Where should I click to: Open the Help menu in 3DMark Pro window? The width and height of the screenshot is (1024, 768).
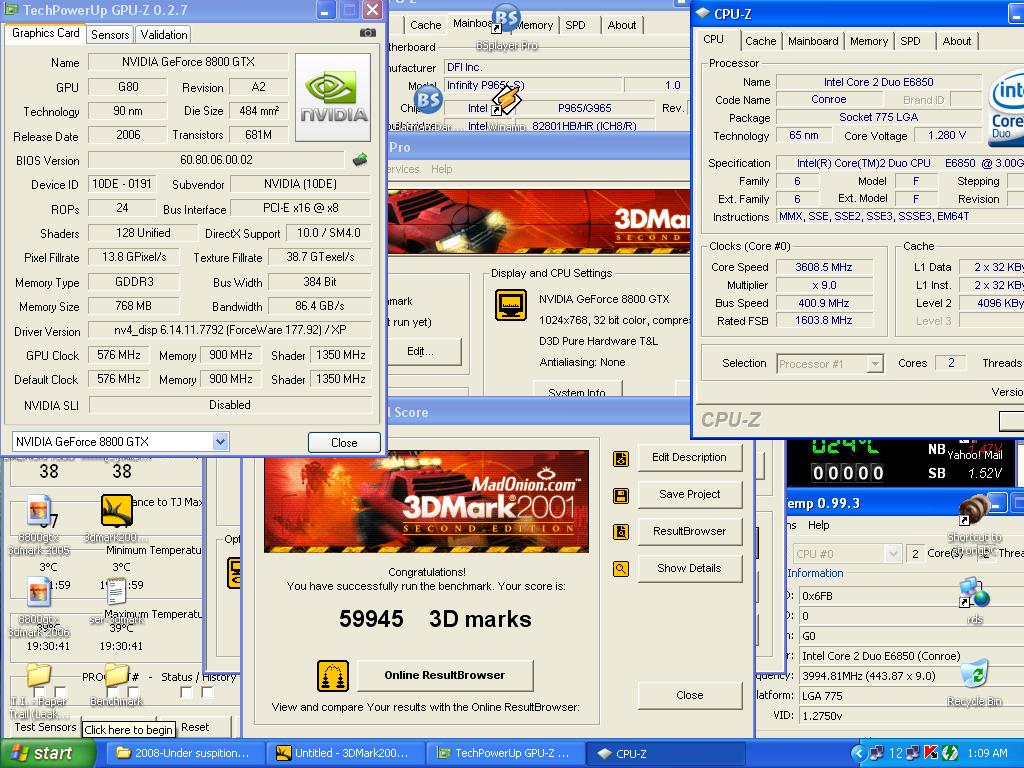click(x=441, y=169)
